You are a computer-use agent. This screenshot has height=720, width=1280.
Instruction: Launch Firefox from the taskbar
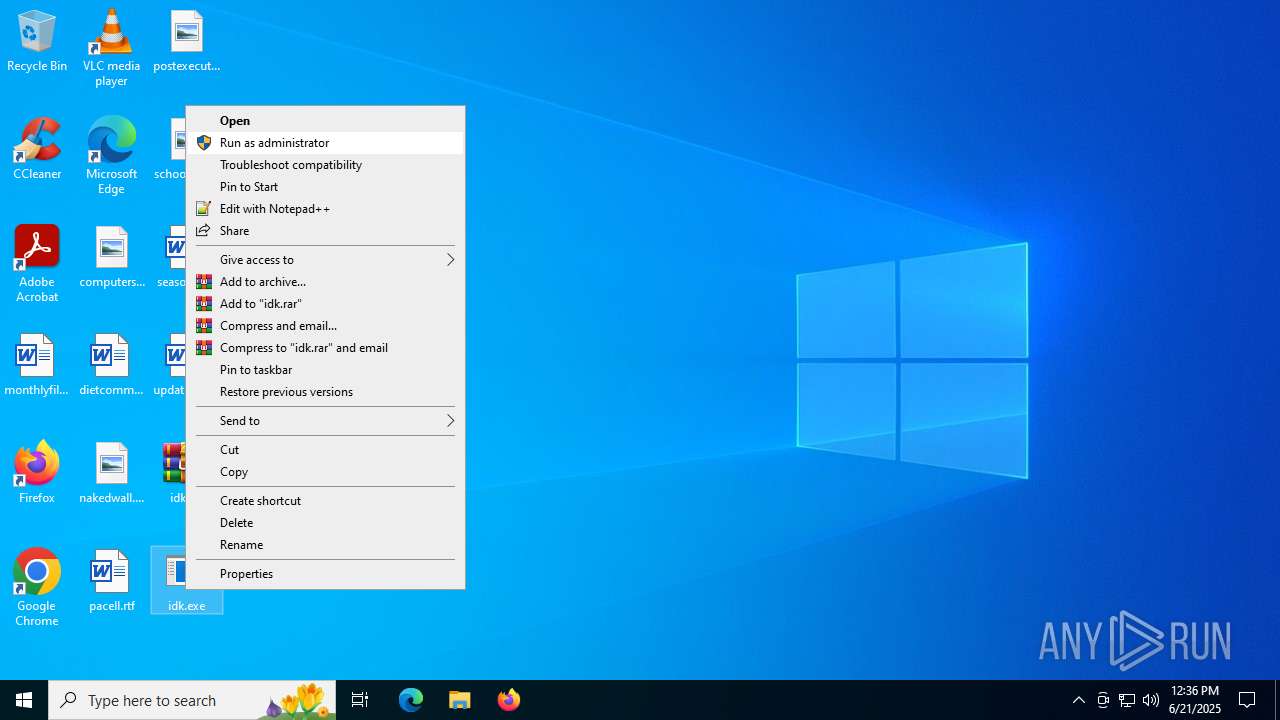click(508, 700)
